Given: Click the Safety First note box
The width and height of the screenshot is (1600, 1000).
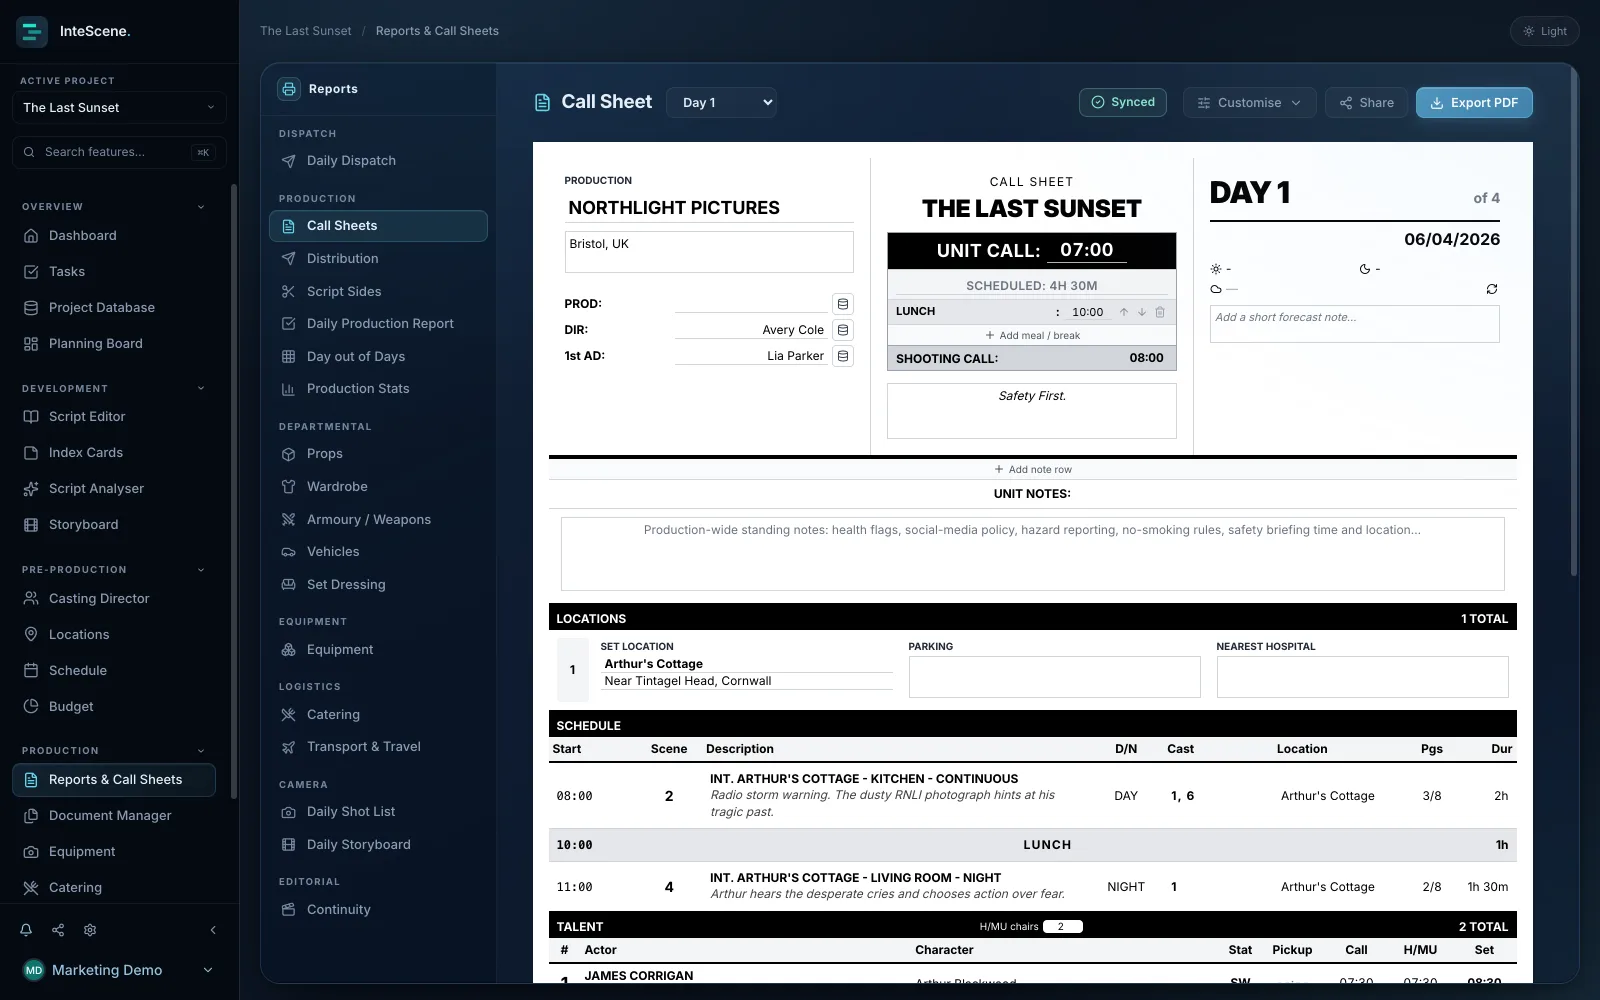Looking at the screenshot, I should pos(1032,411).
